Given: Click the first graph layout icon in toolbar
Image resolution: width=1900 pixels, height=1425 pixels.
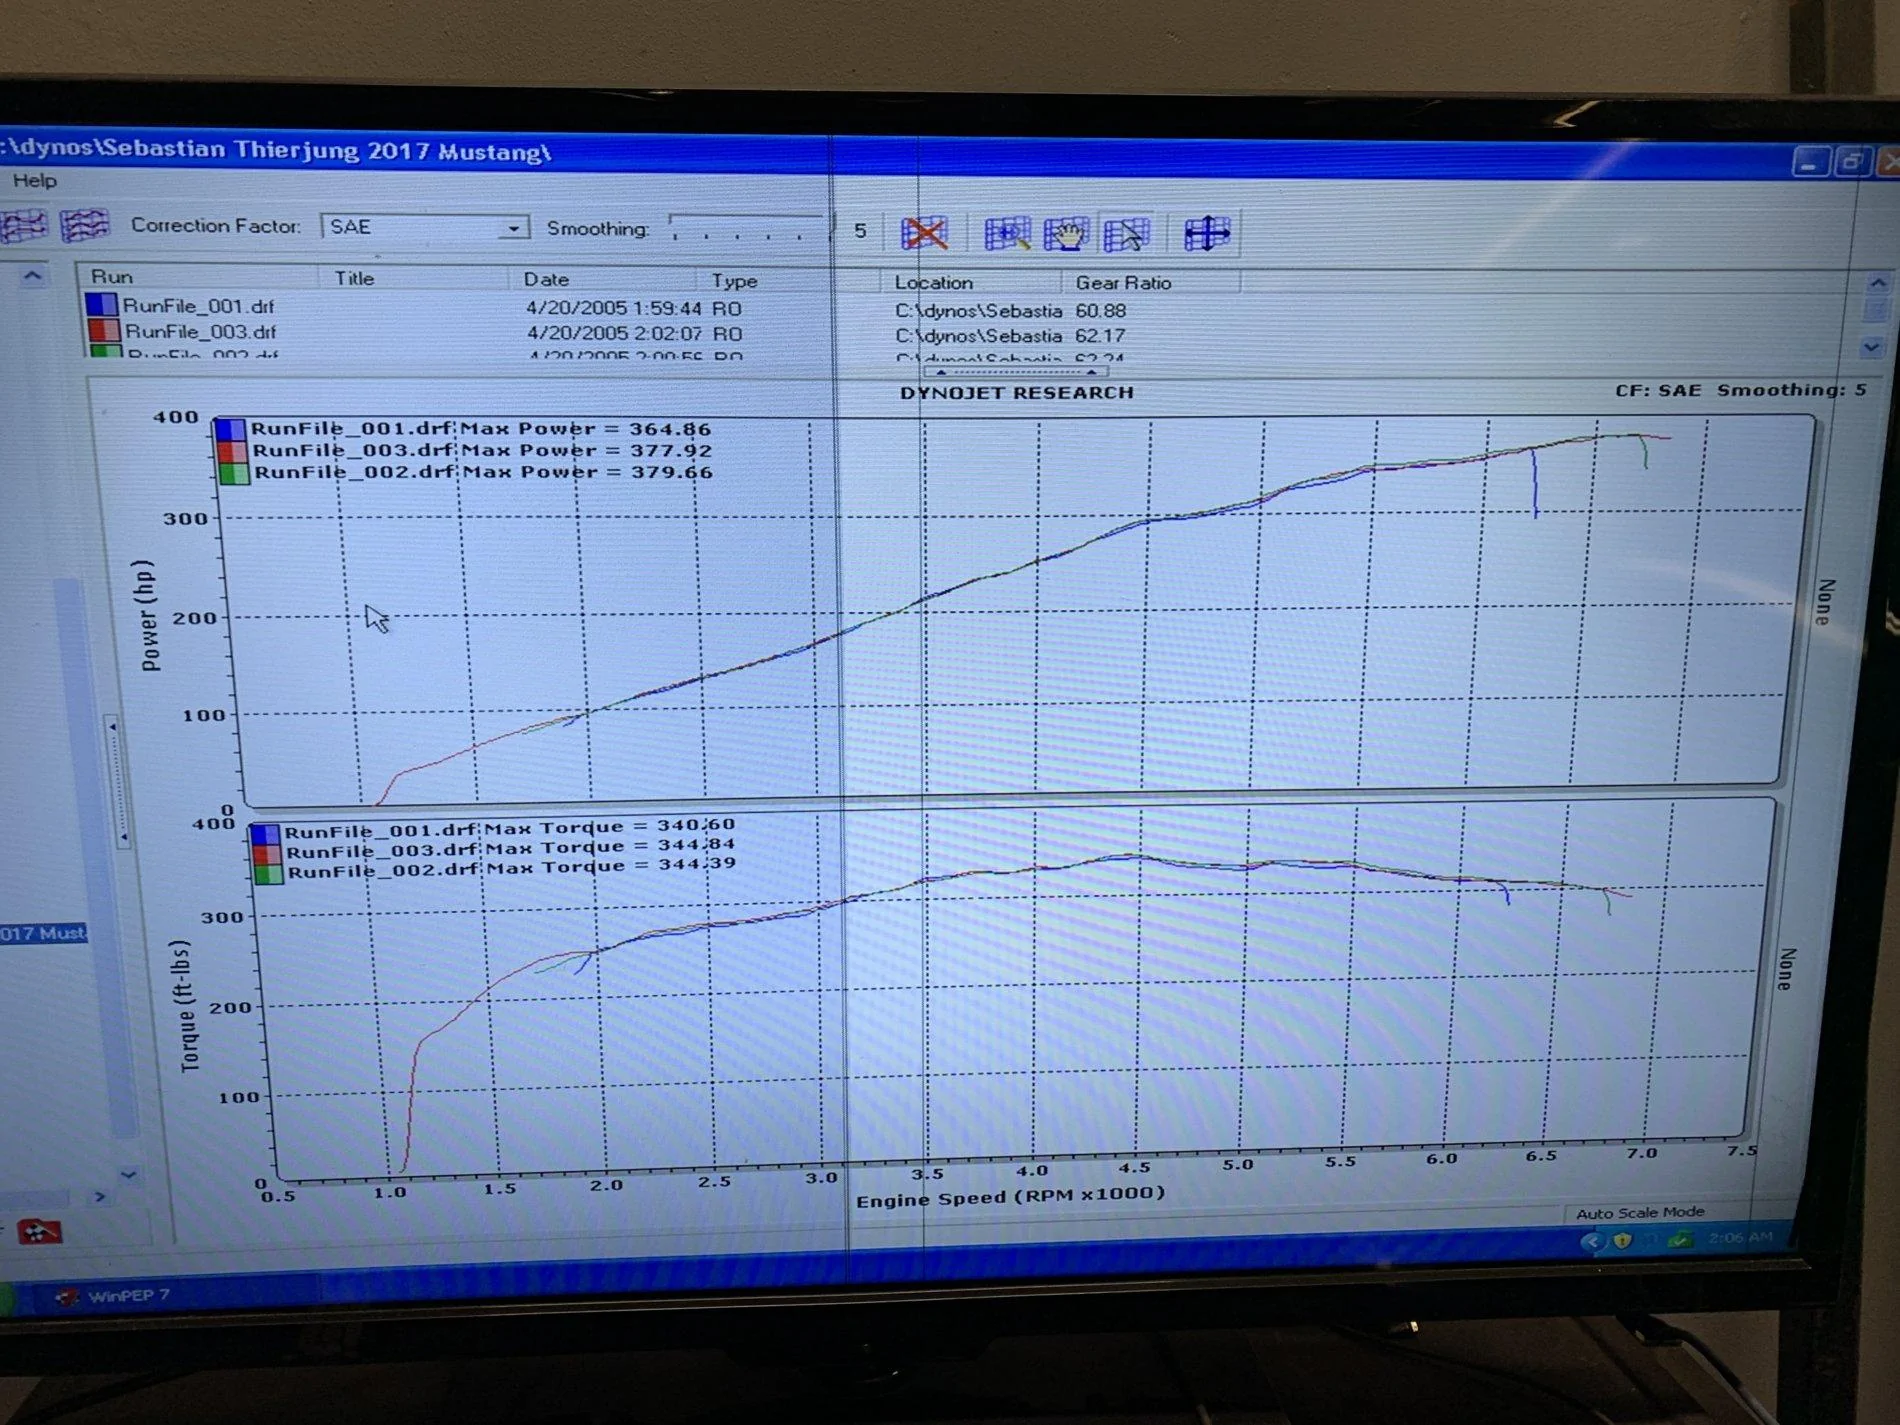Looking at the screenshot, I should [23, 225].
